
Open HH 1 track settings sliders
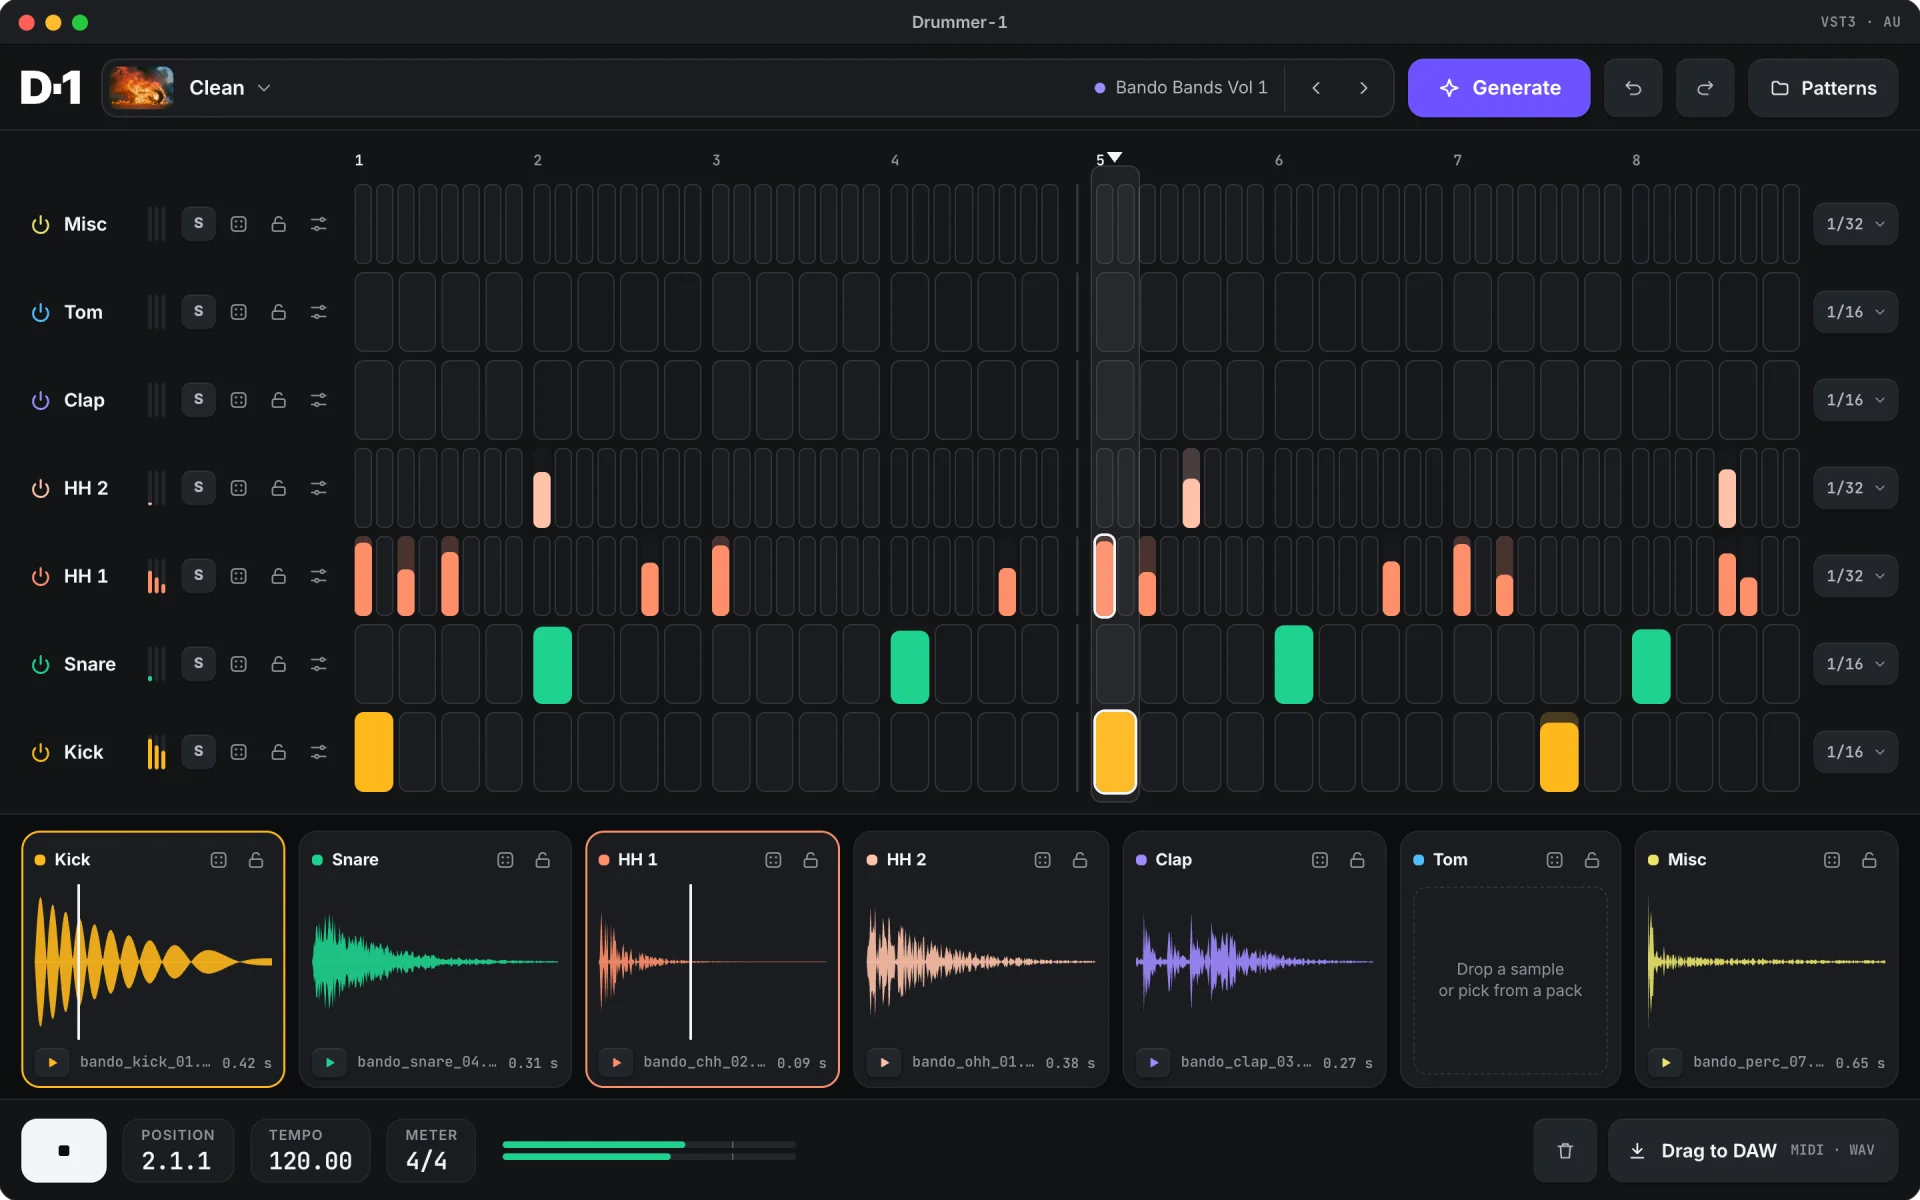(x=318, y=576)
